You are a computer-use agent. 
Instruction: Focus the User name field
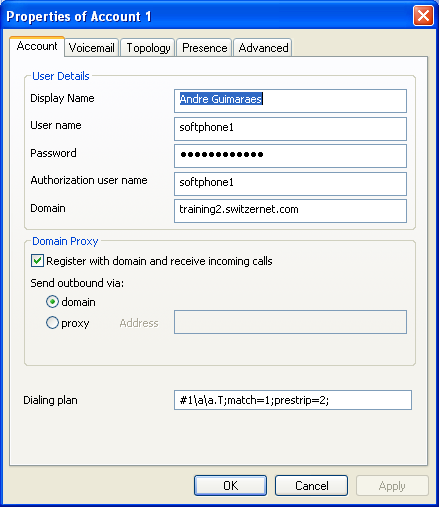290,129
